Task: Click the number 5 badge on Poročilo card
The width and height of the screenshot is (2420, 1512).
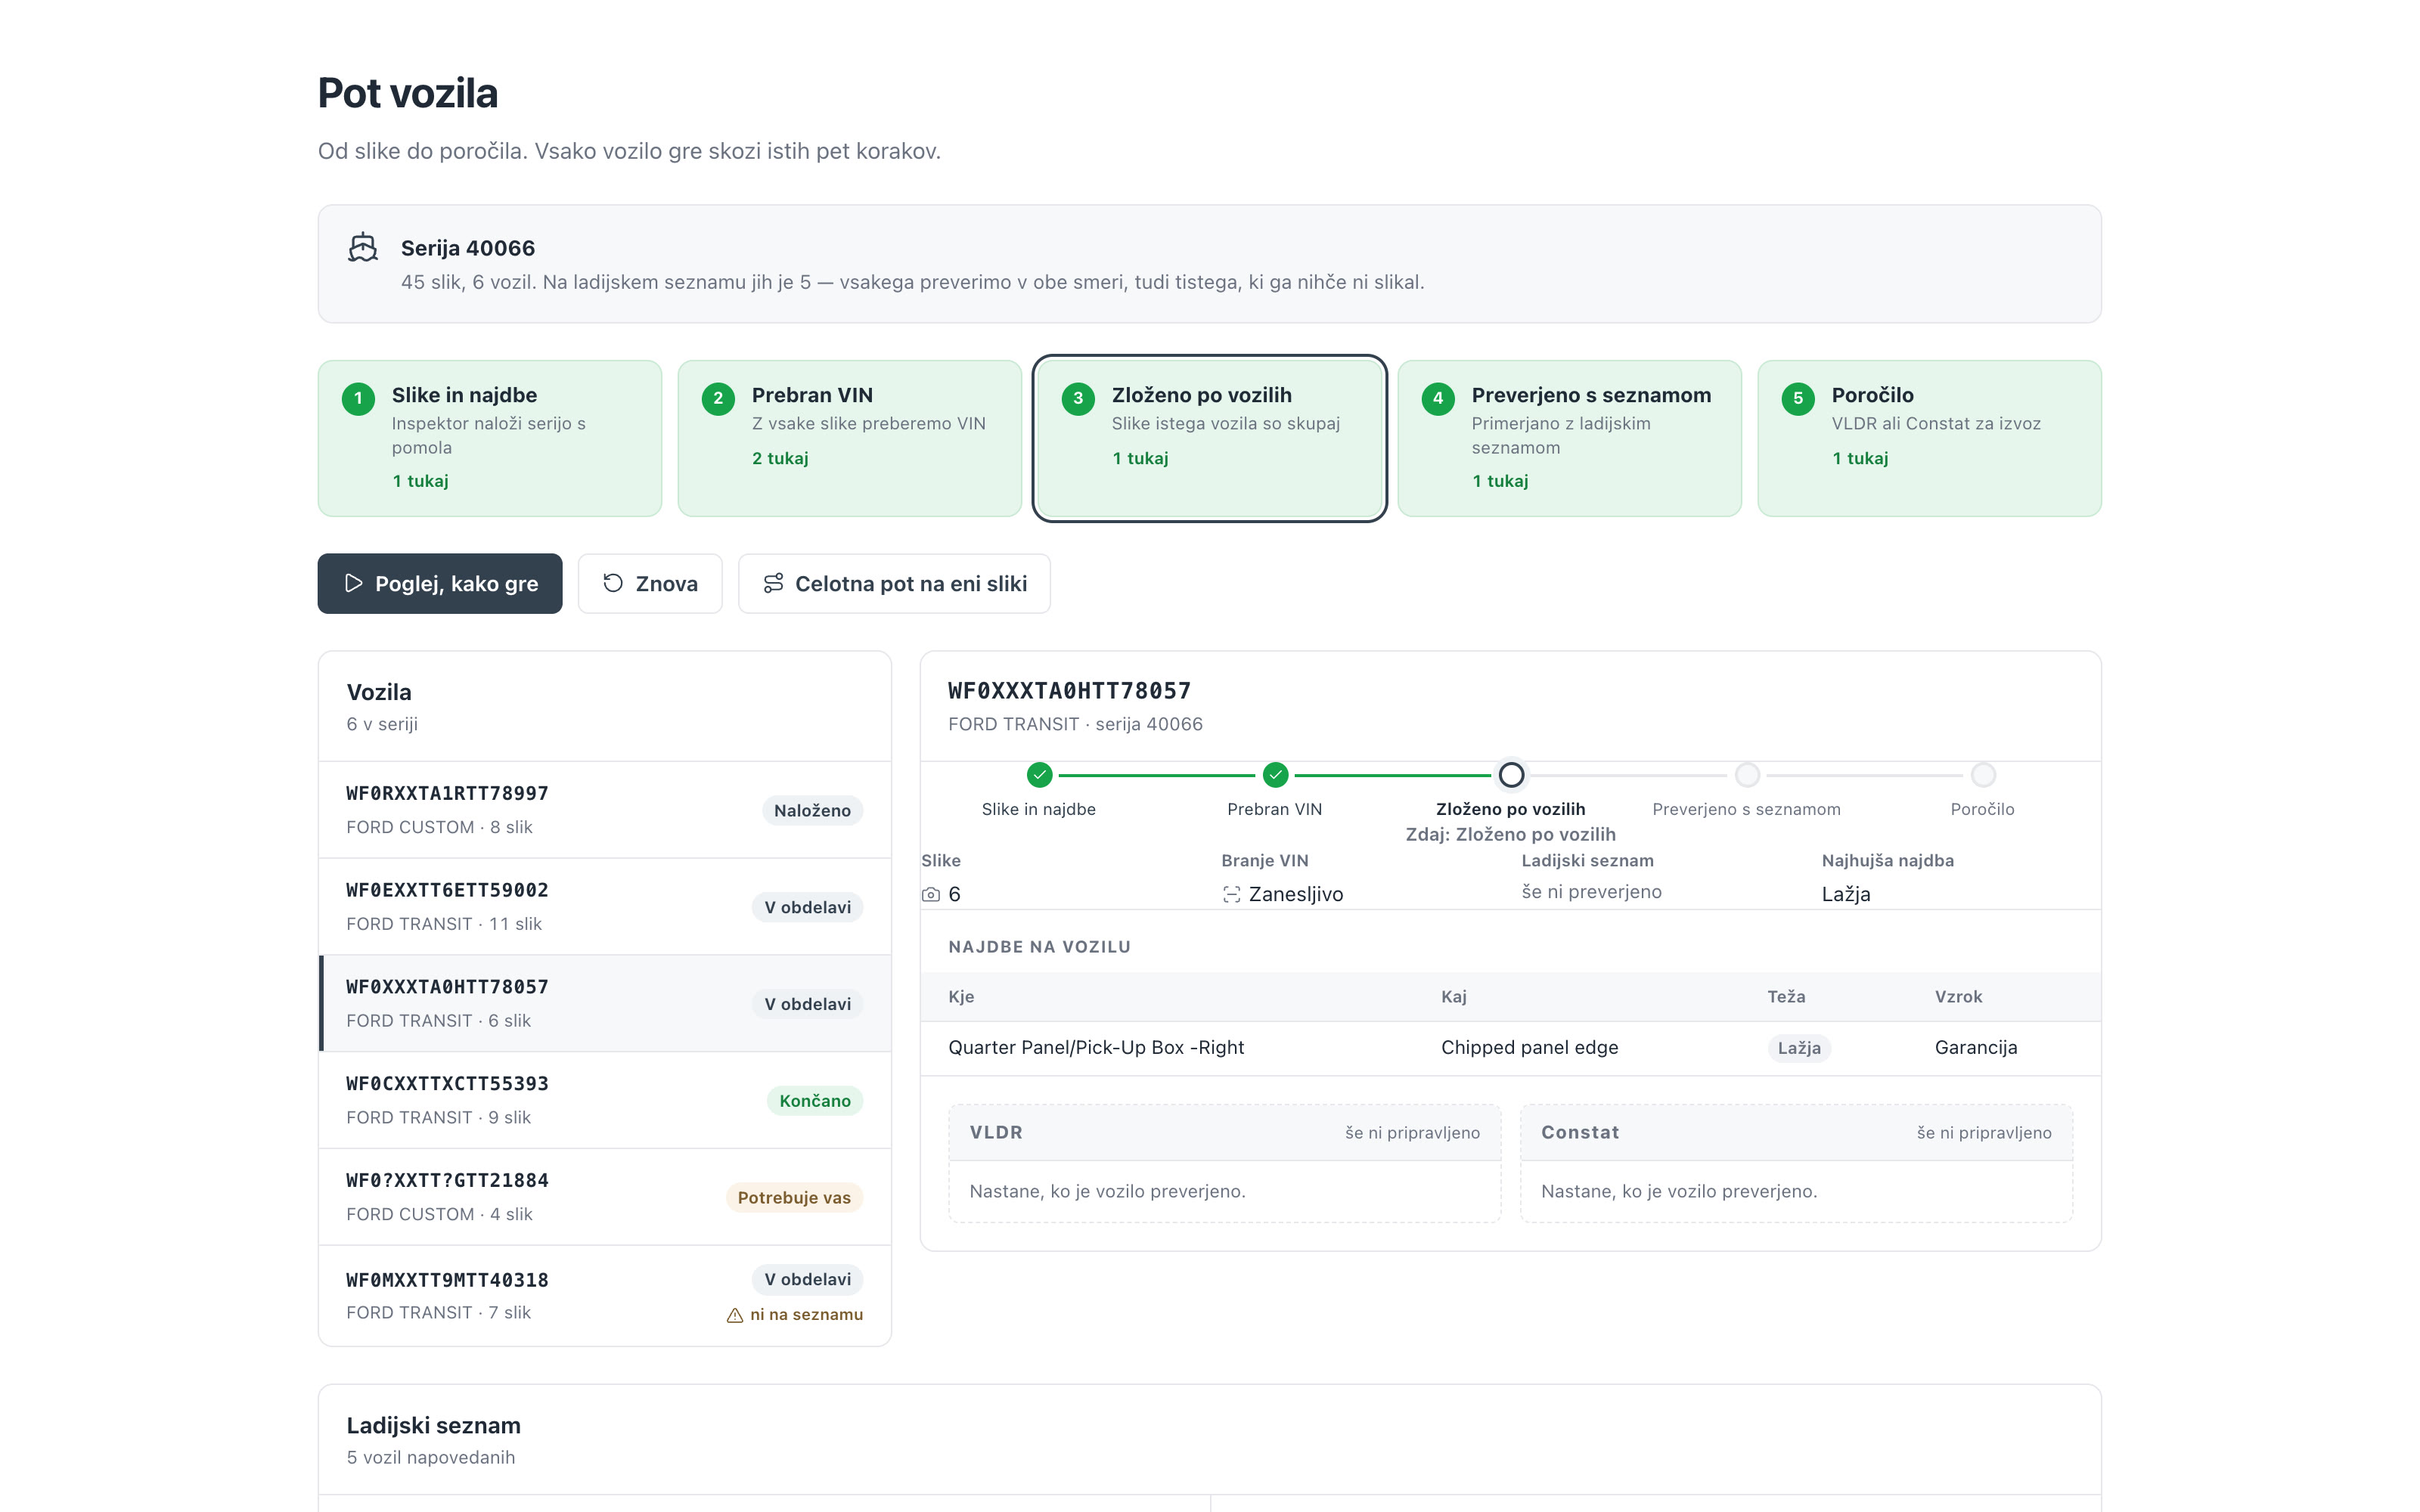Action: click(1798, 398)
